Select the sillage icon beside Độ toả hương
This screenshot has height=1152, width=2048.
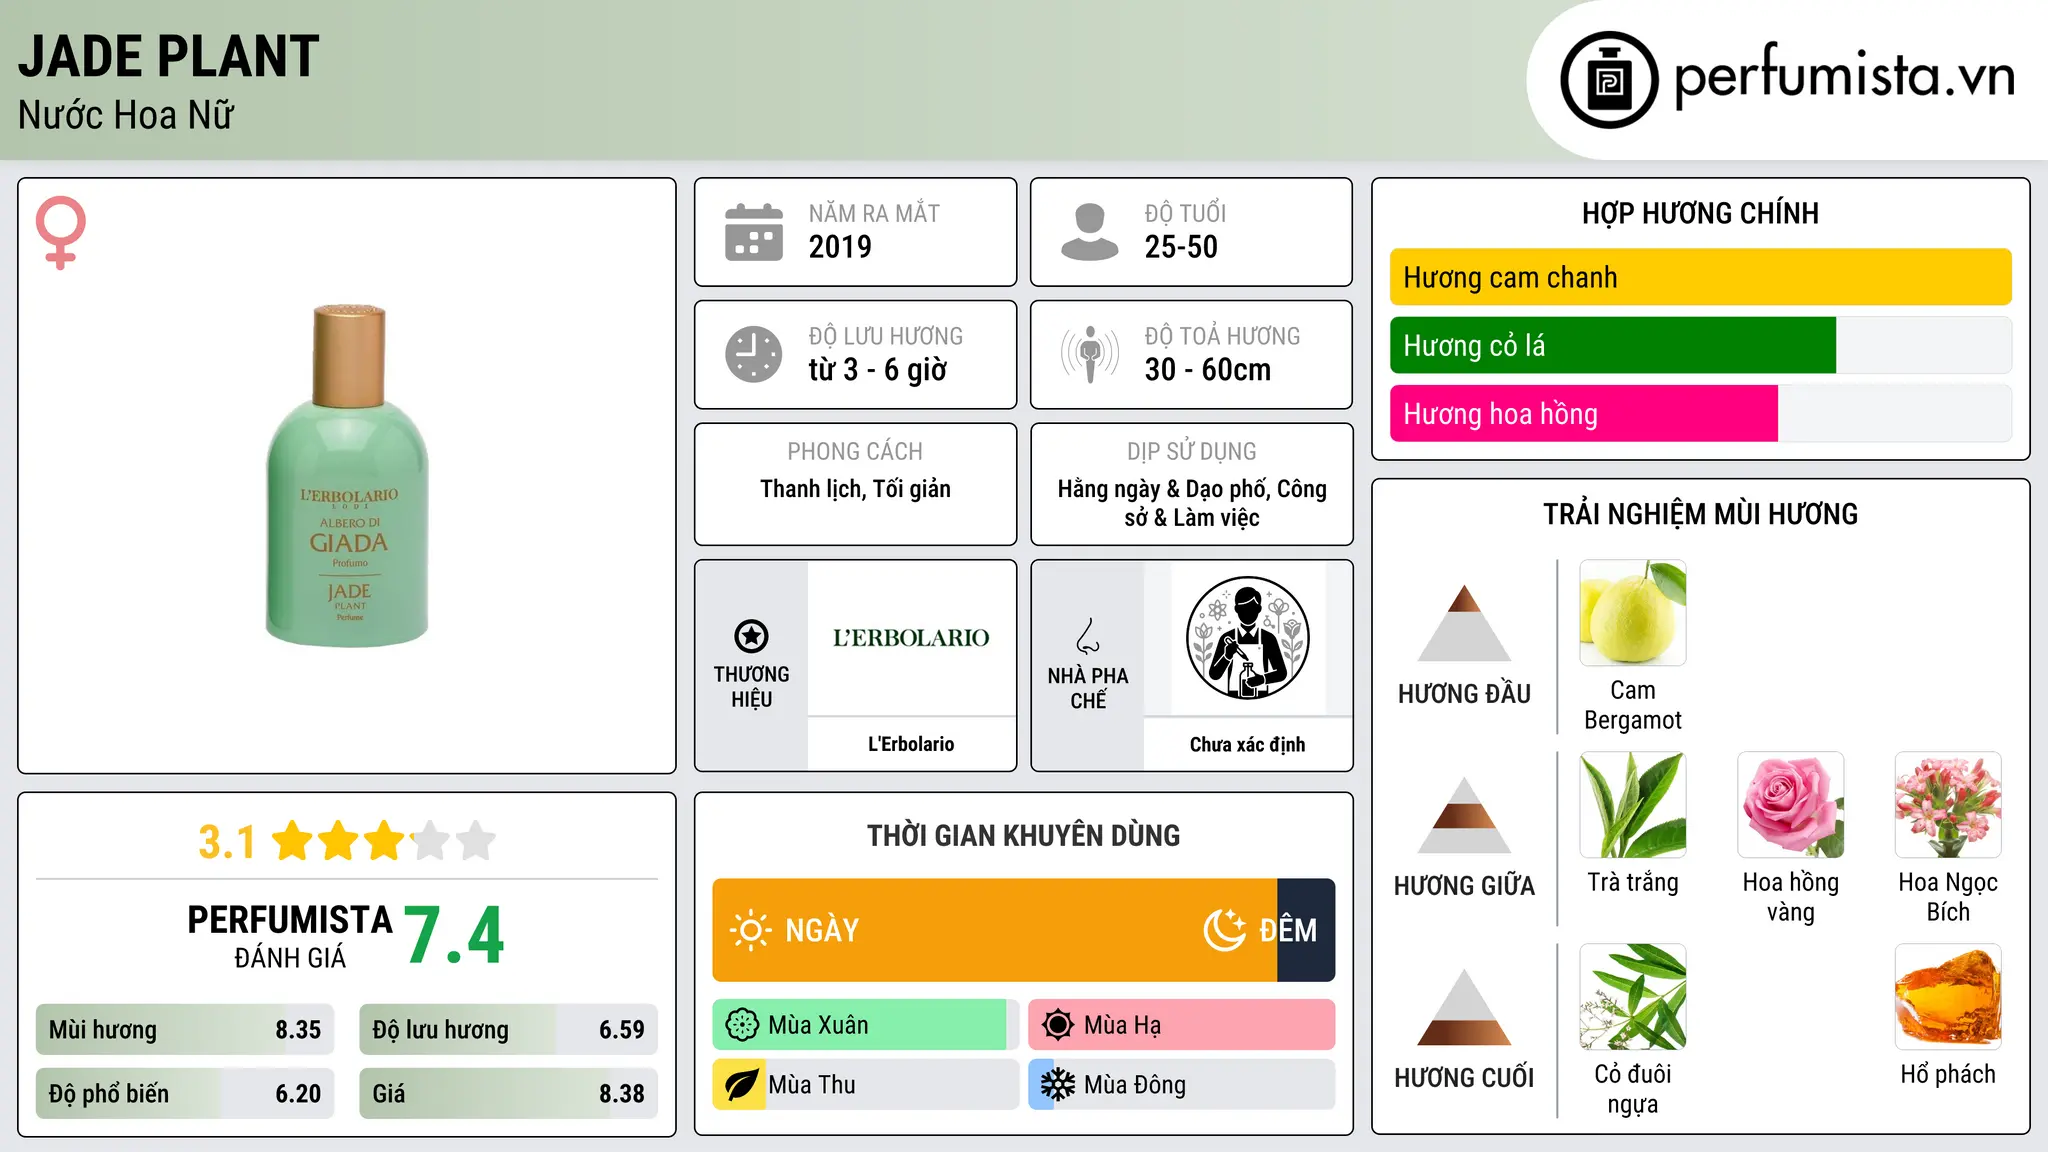(x=1089, y=354)
